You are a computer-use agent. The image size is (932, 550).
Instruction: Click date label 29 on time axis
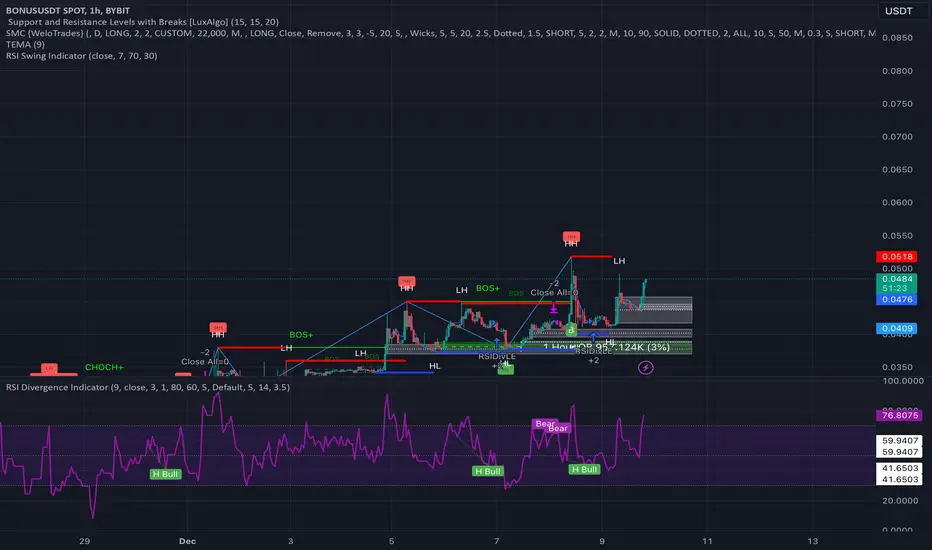coord(84,541)
